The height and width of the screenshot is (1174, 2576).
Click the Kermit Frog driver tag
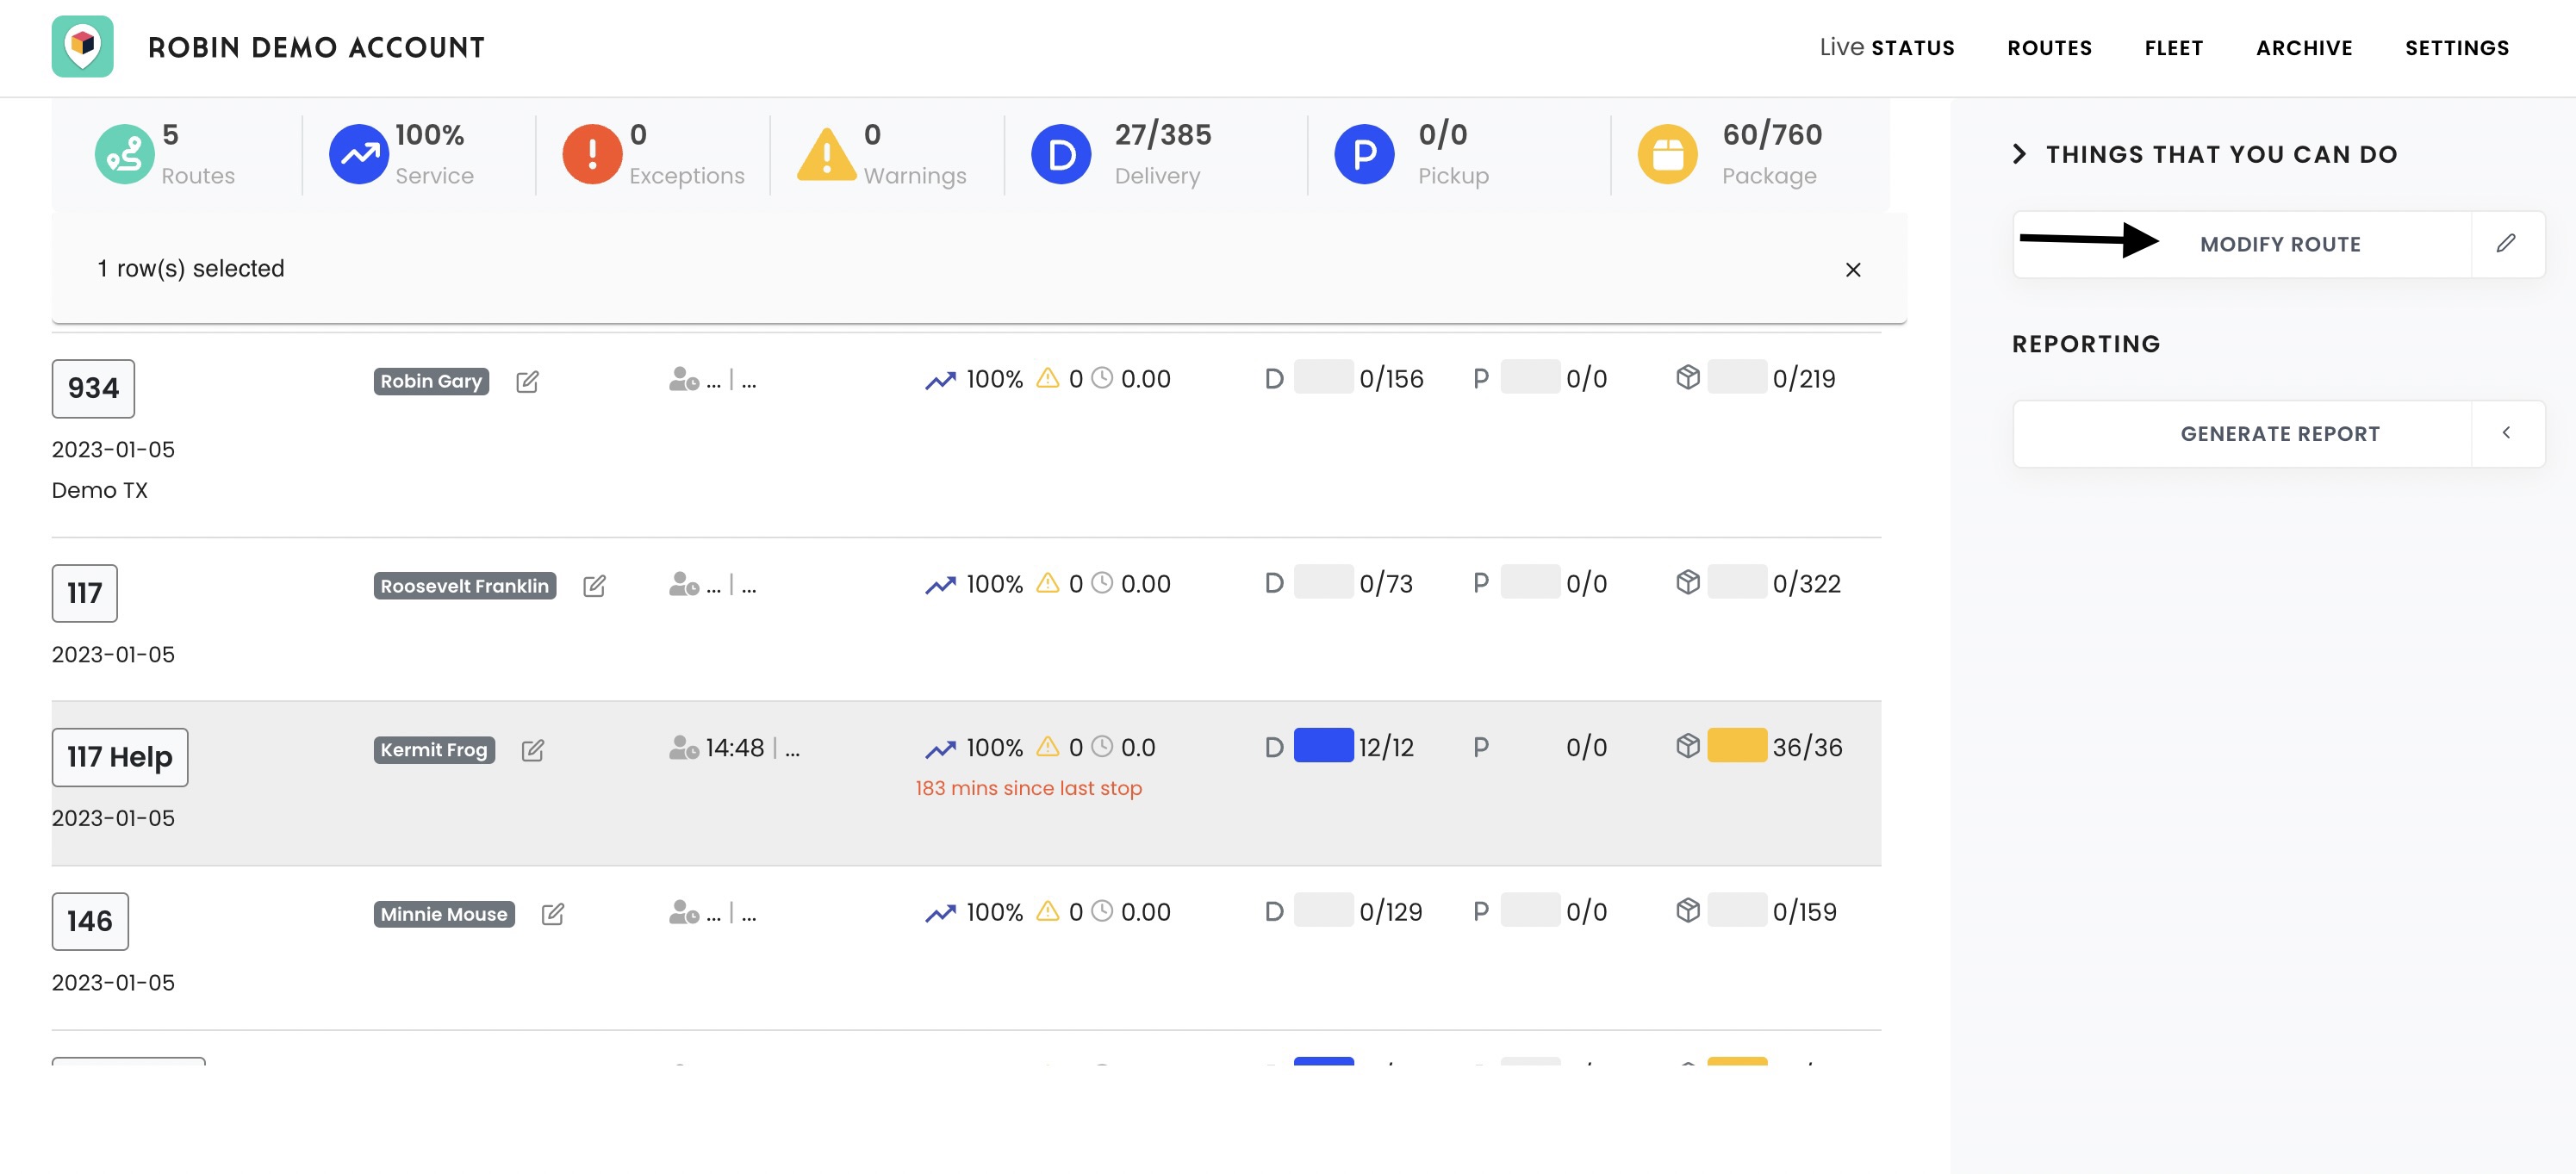click(x=434, y=750)
